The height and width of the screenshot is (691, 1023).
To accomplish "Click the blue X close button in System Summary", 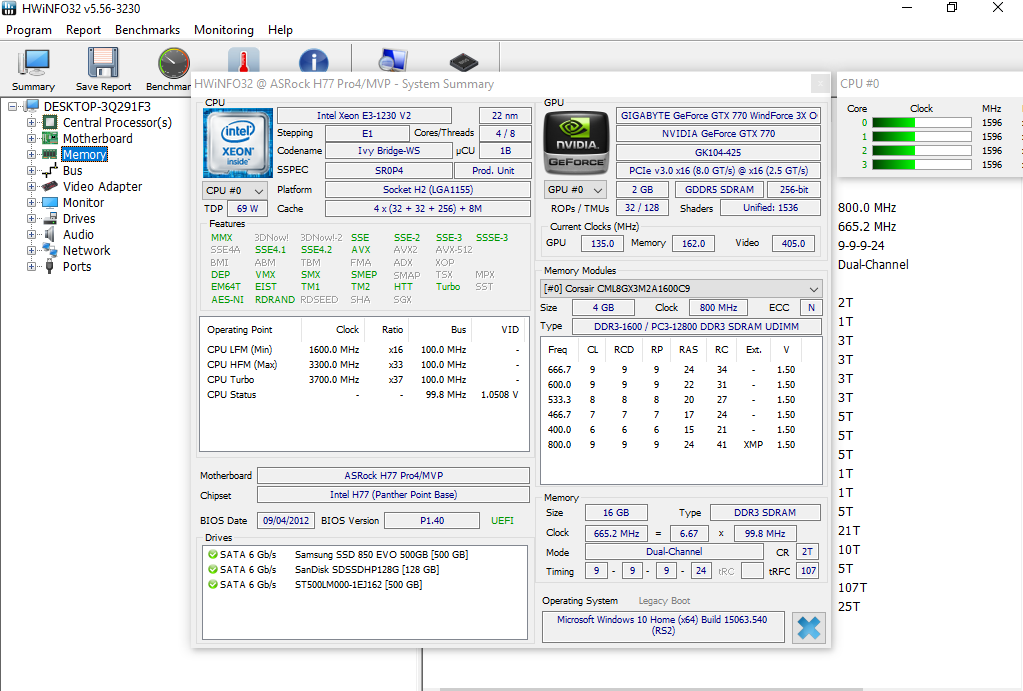I will point(809,628).
